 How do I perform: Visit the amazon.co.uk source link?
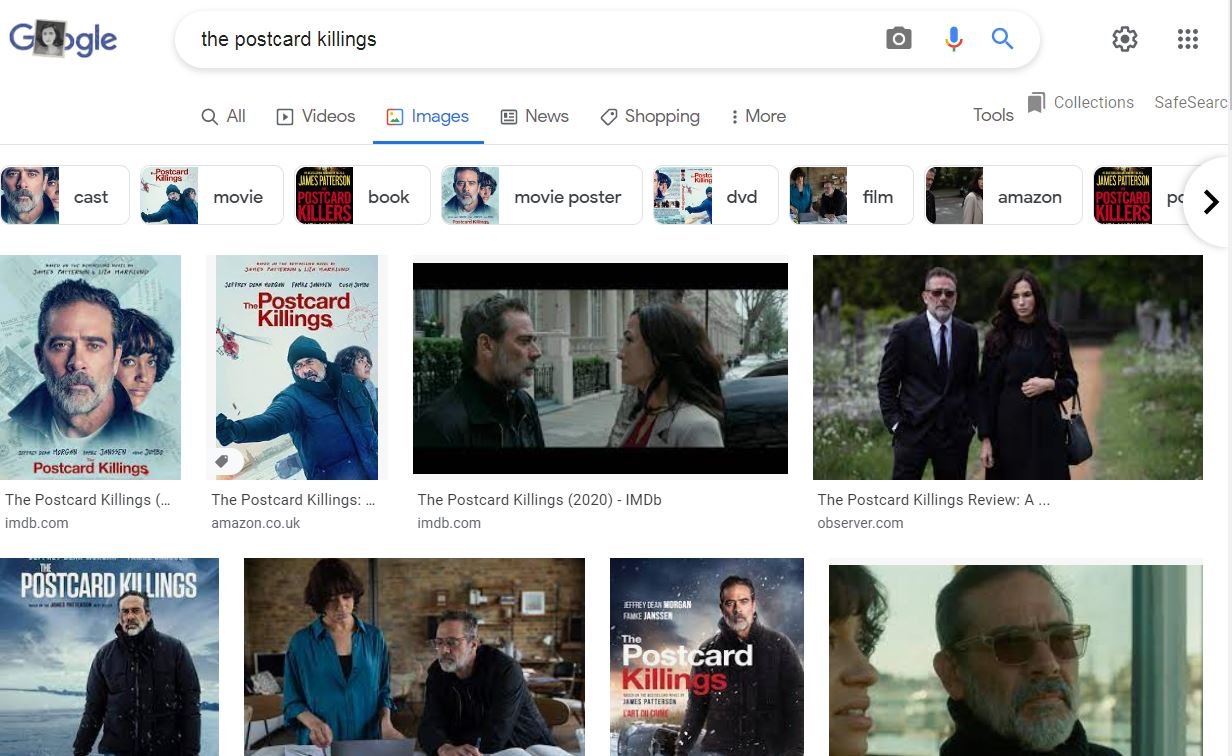coord(255,523)
